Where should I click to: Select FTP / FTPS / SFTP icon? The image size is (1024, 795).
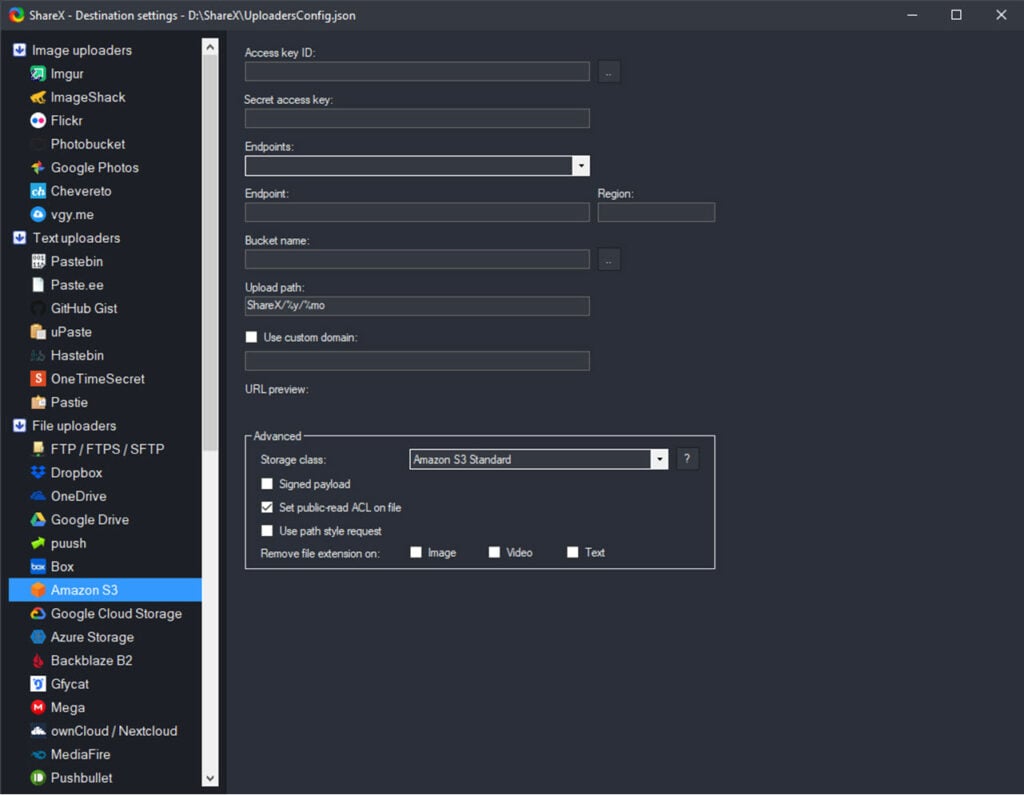click(x=38, y=449)
